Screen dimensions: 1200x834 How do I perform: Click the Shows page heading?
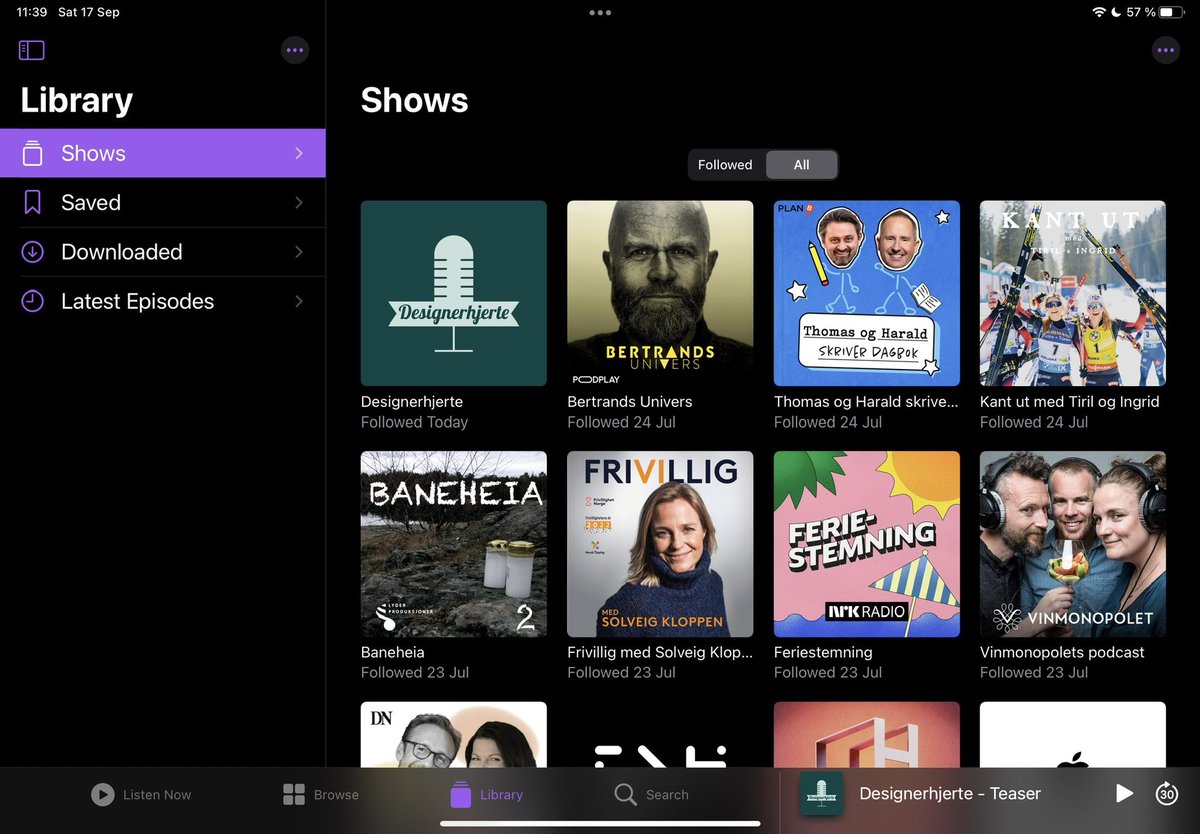pyautogui.click(x=414, y=100)
